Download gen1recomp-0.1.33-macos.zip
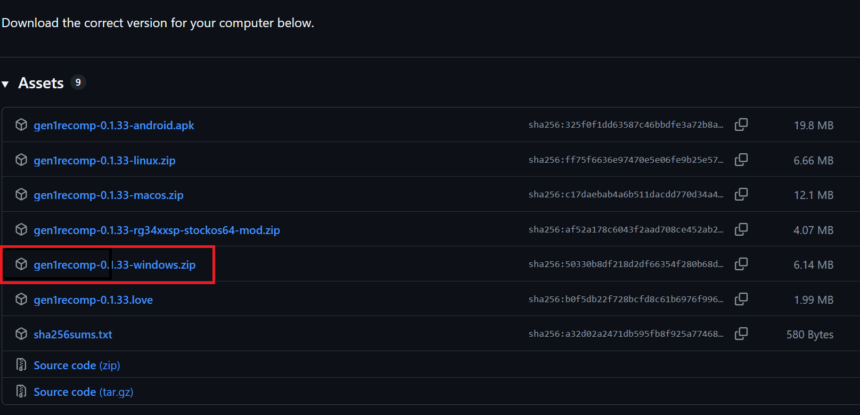Viewport: 860px width, 415px height. point(109,195)
